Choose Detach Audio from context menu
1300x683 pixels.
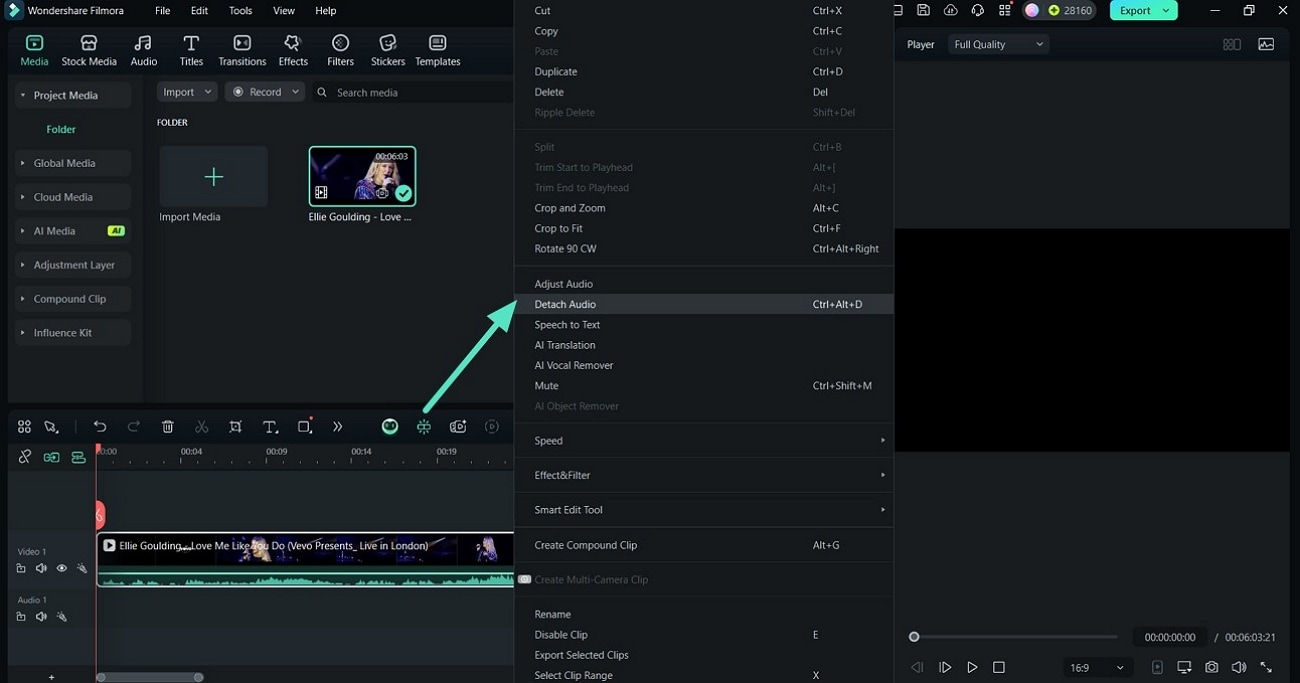tap(704, 304)
